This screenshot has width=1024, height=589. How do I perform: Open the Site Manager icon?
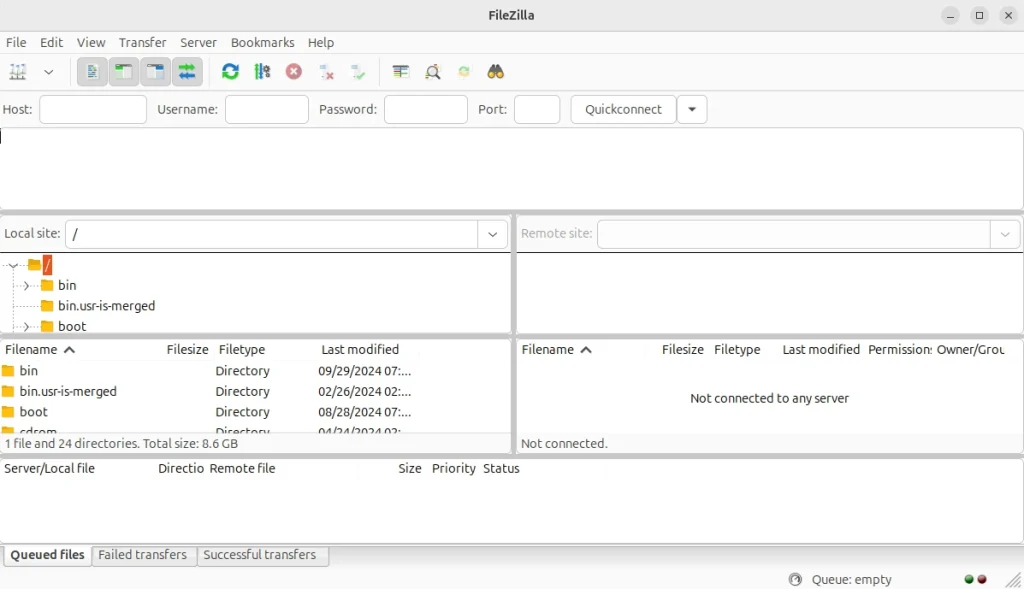click(18, 72)
